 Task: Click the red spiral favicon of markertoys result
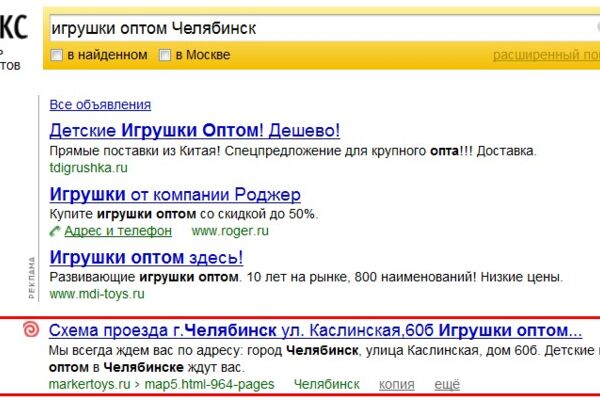click(x=31, y=330)
